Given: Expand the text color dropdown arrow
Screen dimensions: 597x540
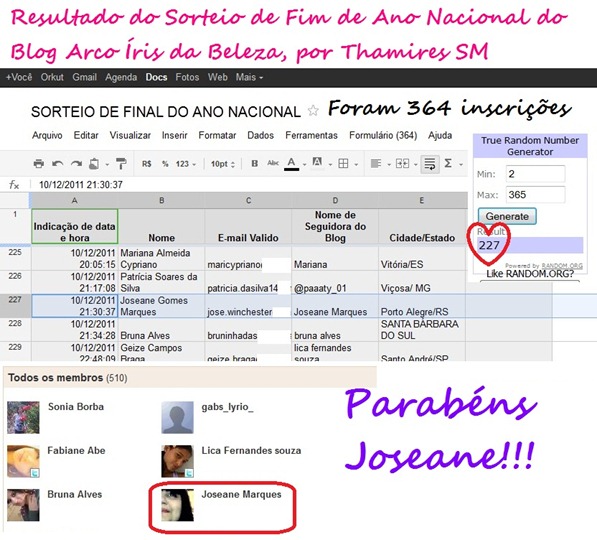Looking at the screenshot, I should point(304,165).
